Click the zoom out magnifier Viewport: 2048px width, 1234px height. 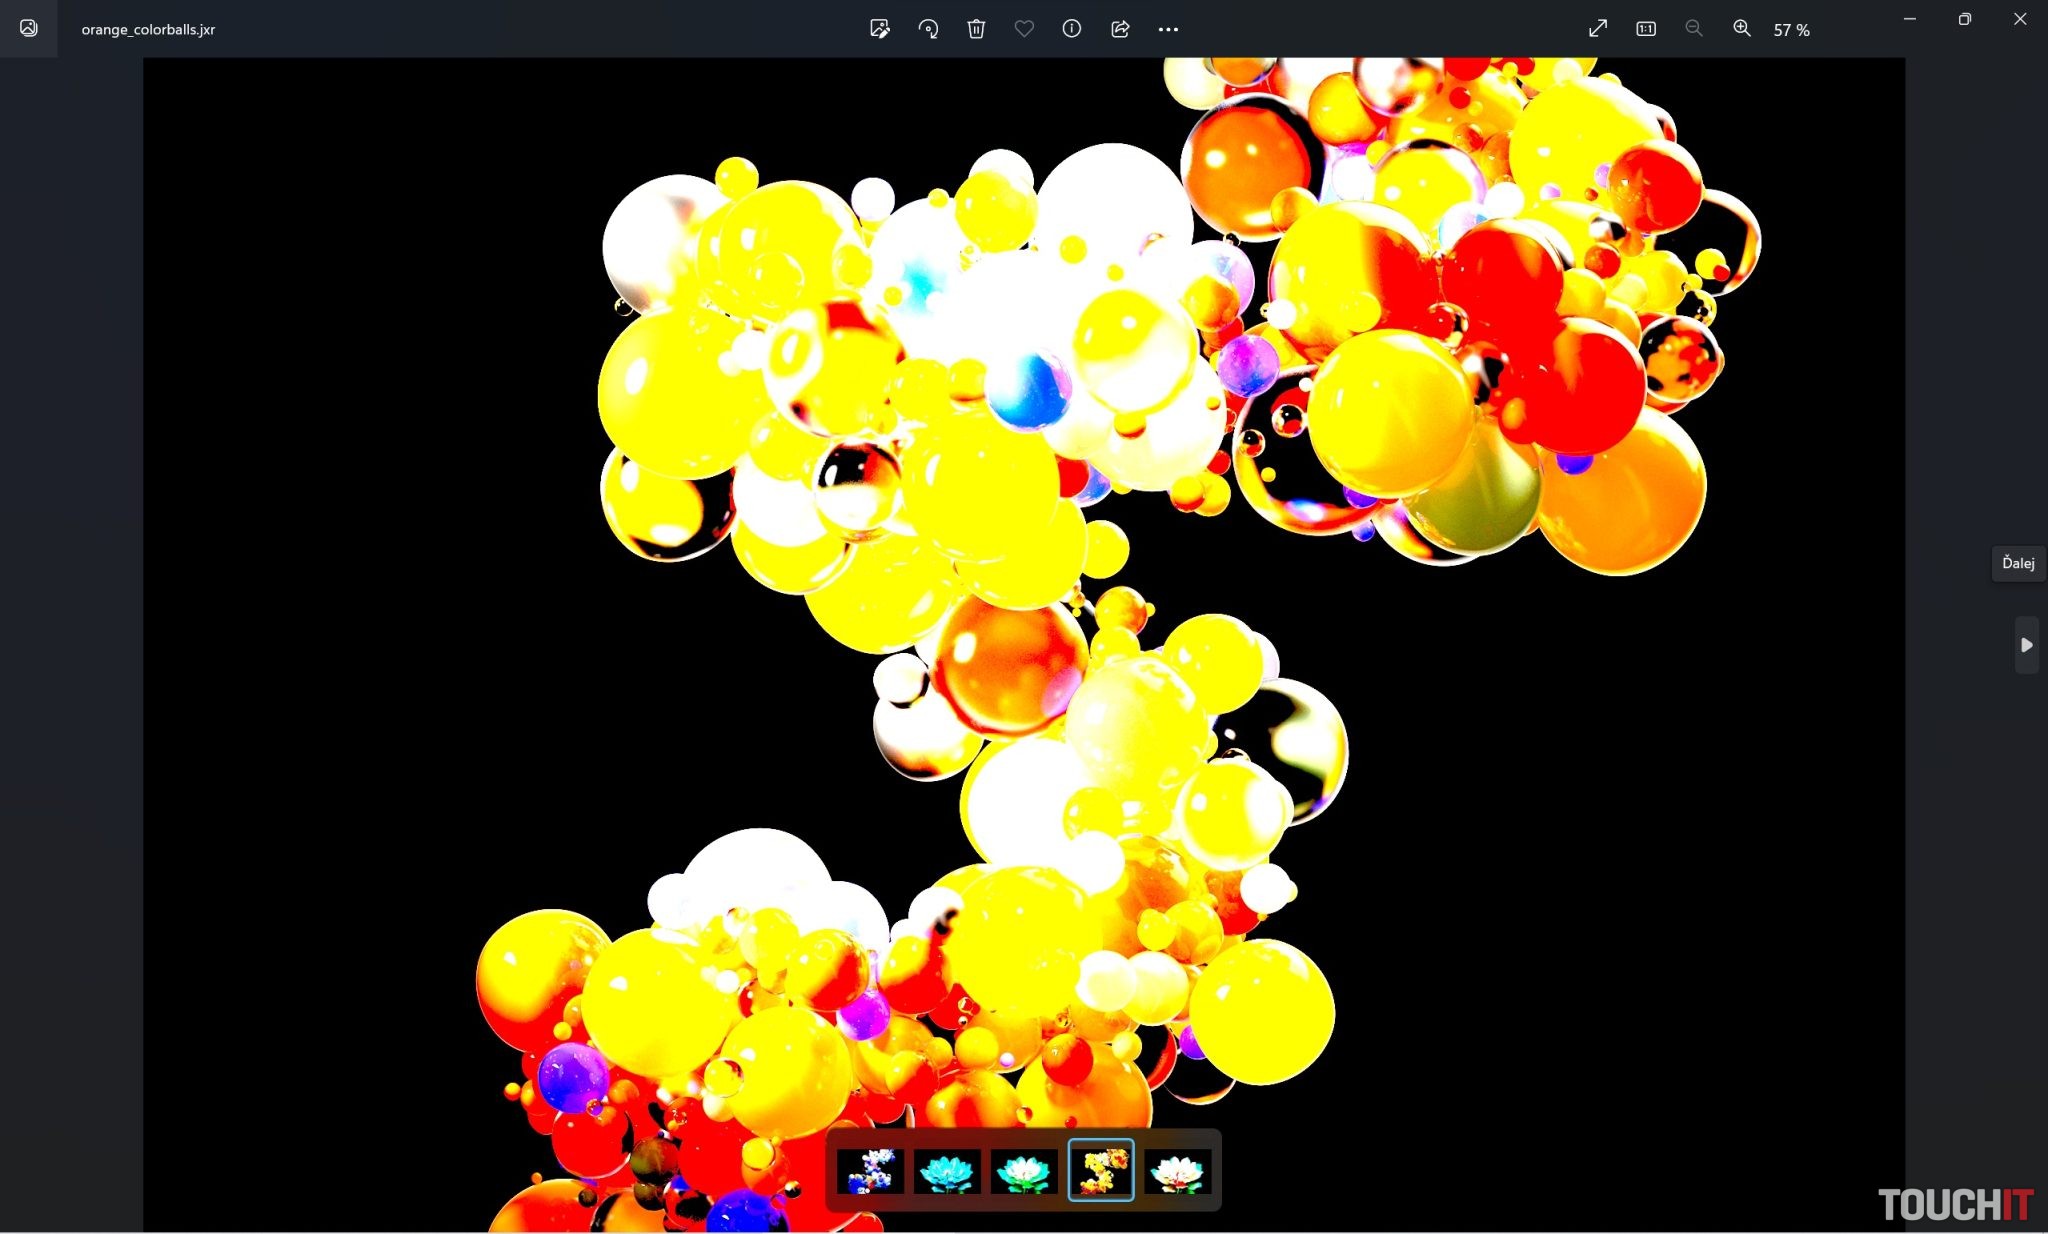1694,29
